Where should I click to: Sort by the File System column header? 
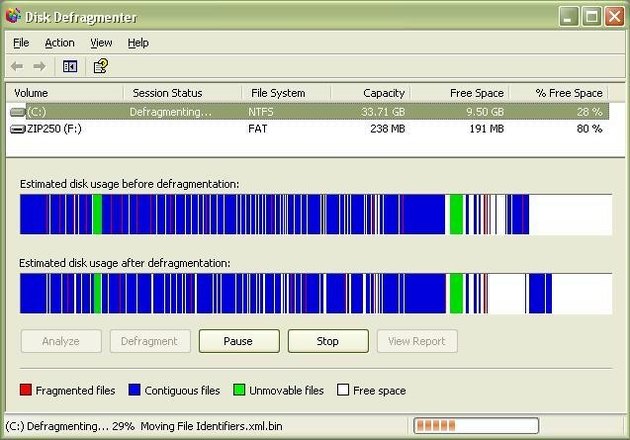tap(286, 93)
